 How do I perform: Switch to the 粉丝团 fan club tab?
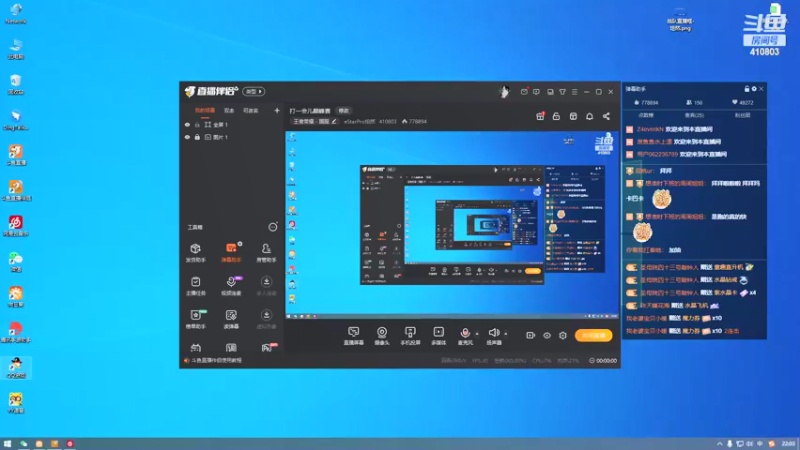[742, 115]
